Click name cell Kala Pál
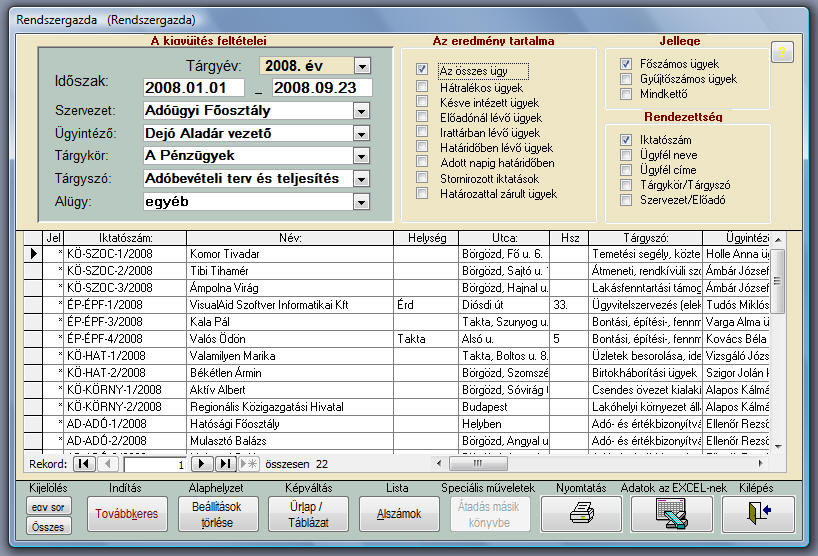This screenshot has height=556, width=818. (290, 322)
